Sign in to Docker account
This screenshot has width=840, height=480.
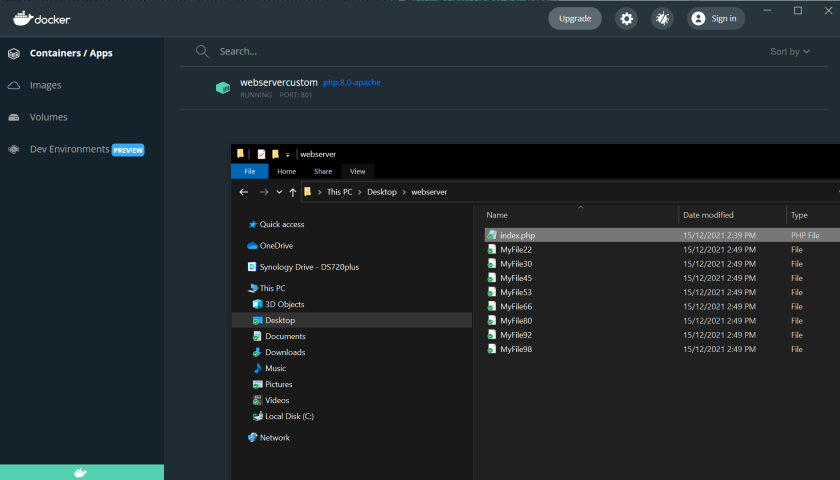coord(716,19)
